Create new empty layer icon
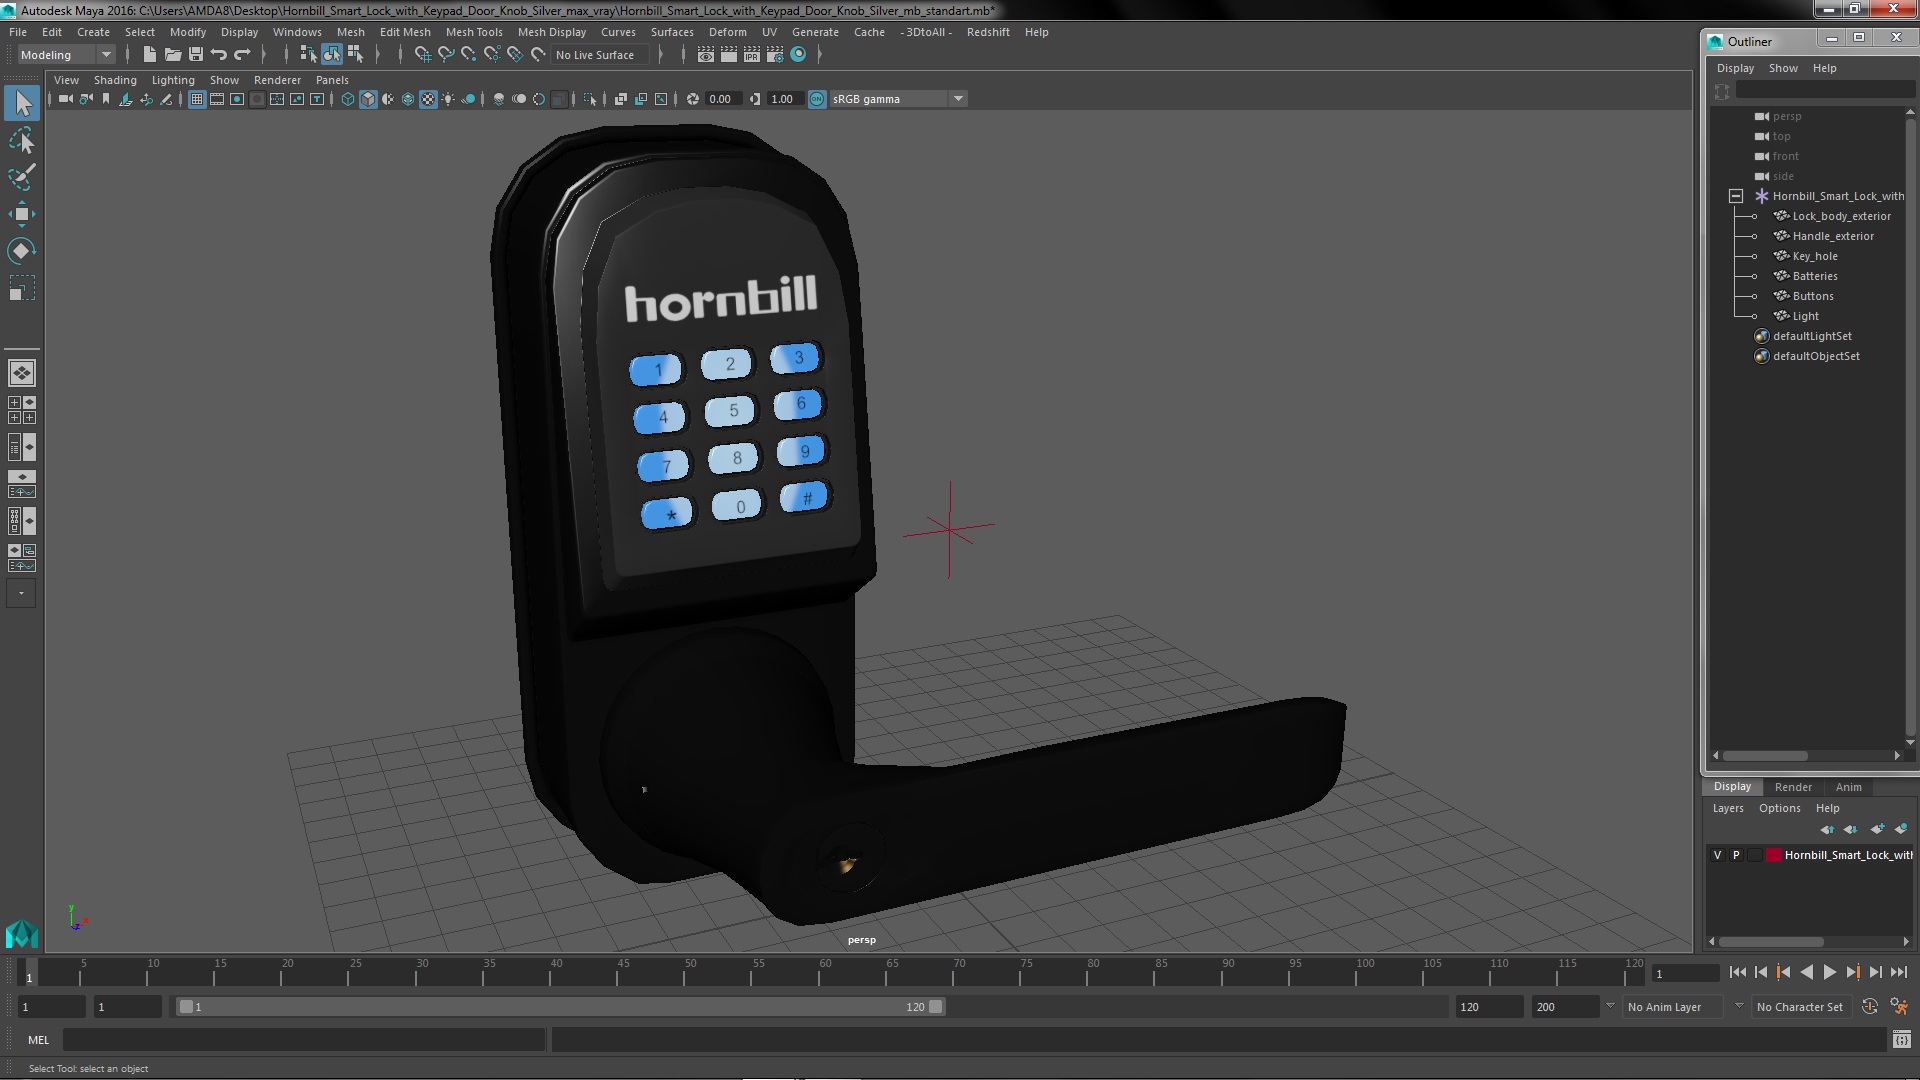This screenshot has width=1920, height=1080. click(1877, 829)
